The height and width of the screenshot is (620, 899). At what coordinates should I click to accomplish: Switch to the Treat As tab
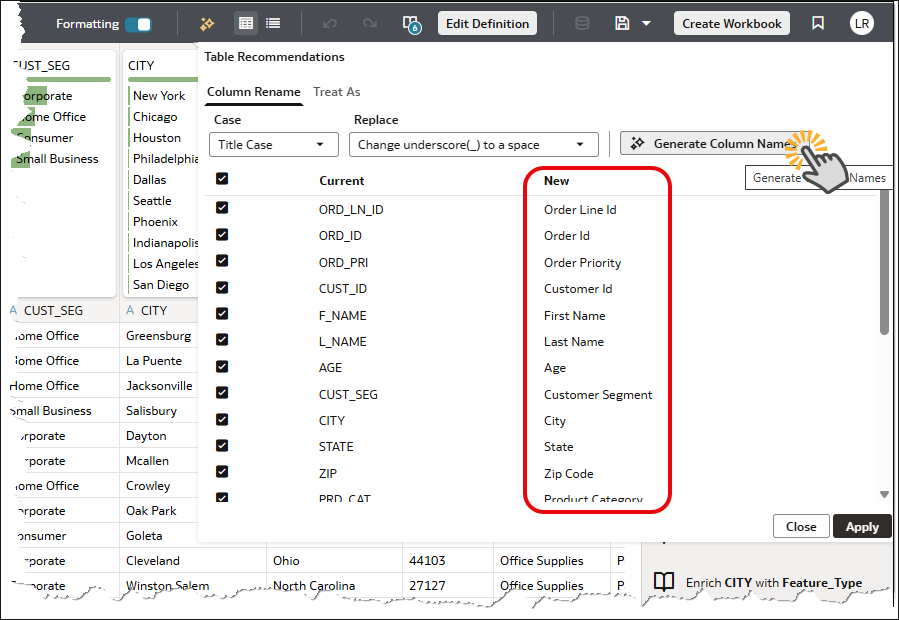[x=336, y=91]
